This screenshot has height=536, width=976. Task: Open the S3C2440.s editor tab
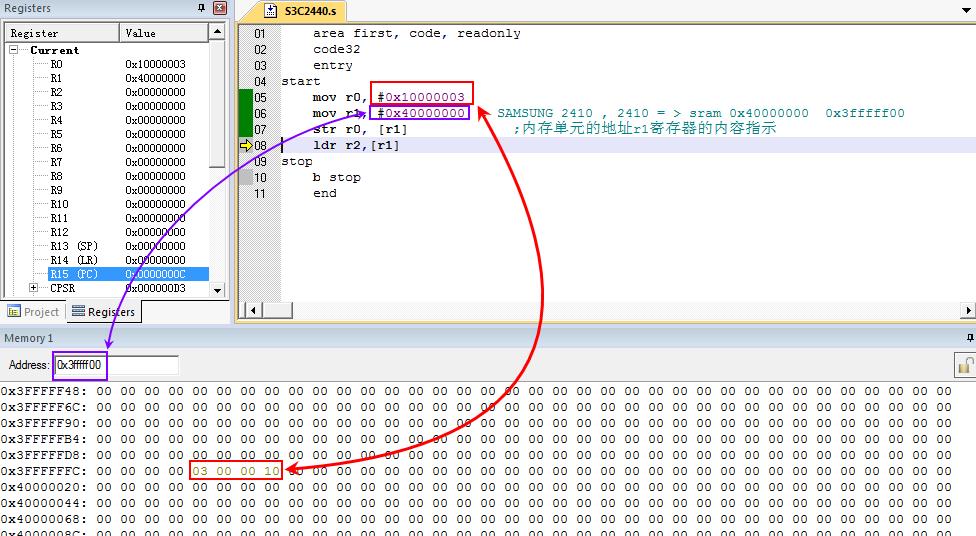pyautogui.click(x=303, y=11)
